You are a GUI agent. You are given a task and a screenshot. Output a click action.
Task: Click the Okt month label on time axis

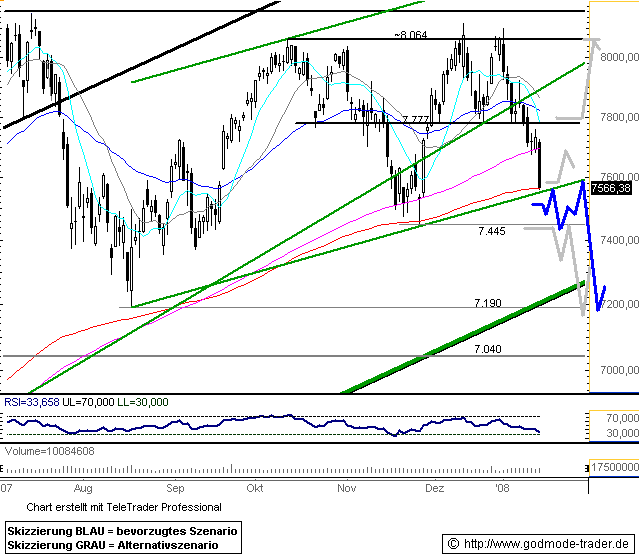point(255,488)
